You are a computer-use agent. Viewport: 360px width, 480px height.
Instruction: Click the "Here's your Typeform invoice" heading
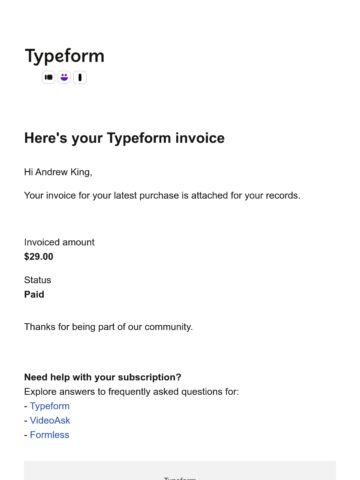click(x=124, y=138)
